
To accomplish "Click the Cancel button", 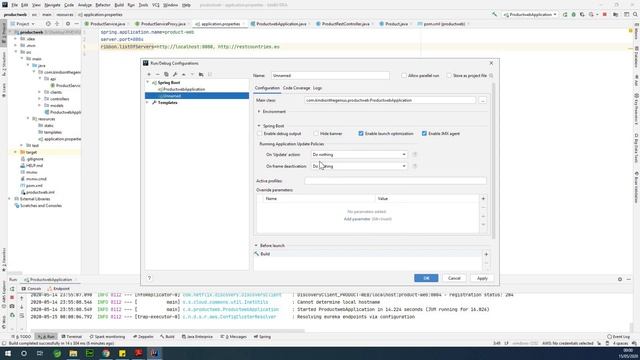I will coord(454,278).
